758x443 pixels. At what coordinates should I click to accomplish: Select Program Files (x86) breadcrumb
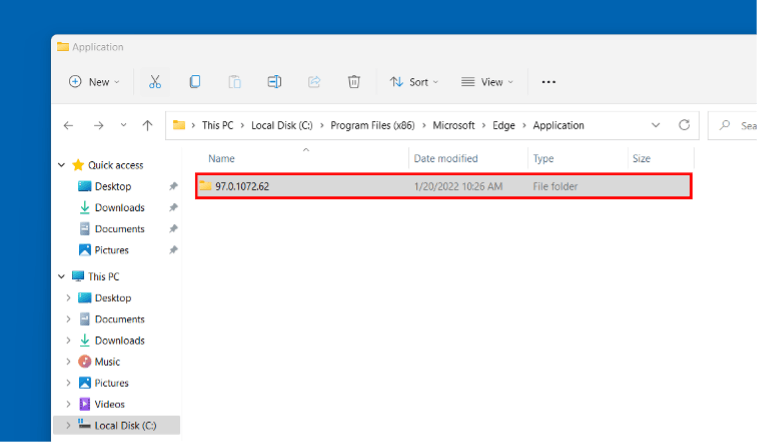point(372,125)
